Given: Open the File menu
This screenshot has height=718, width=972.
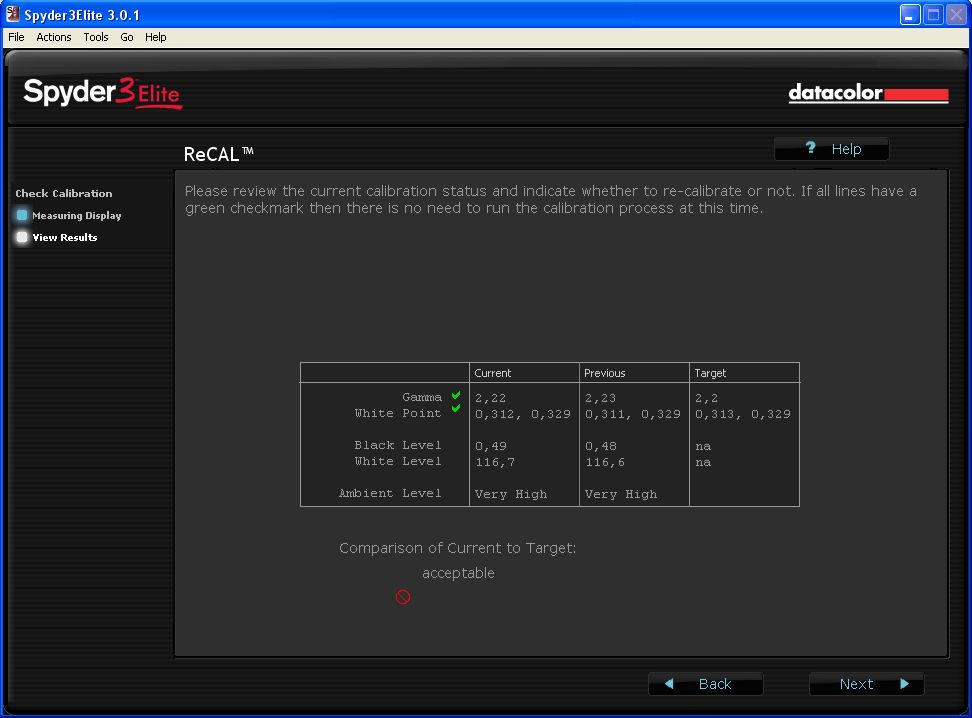Looking at the screenshot, I should coord(16,37).
